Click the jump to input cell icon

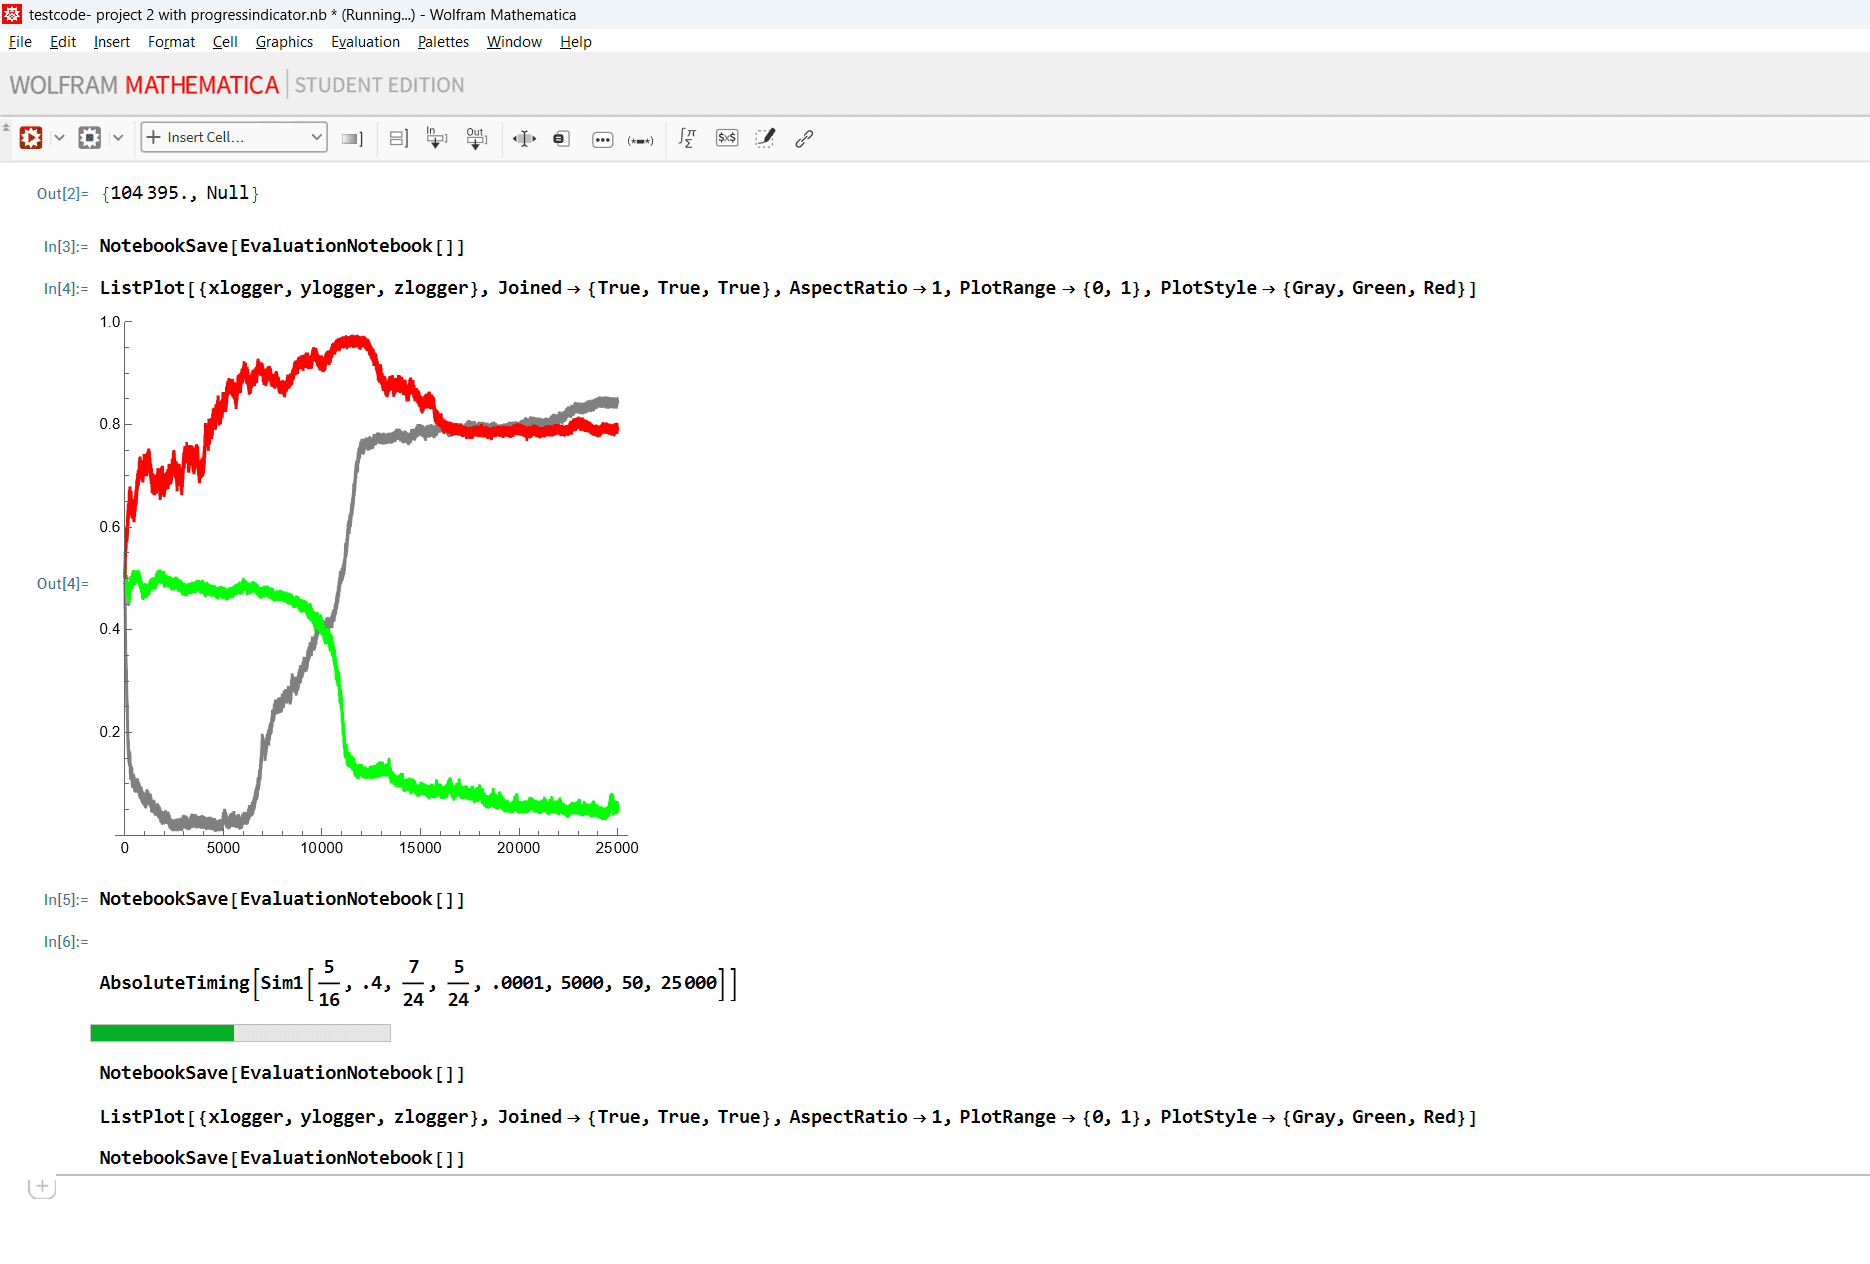(x=436, y=138)
